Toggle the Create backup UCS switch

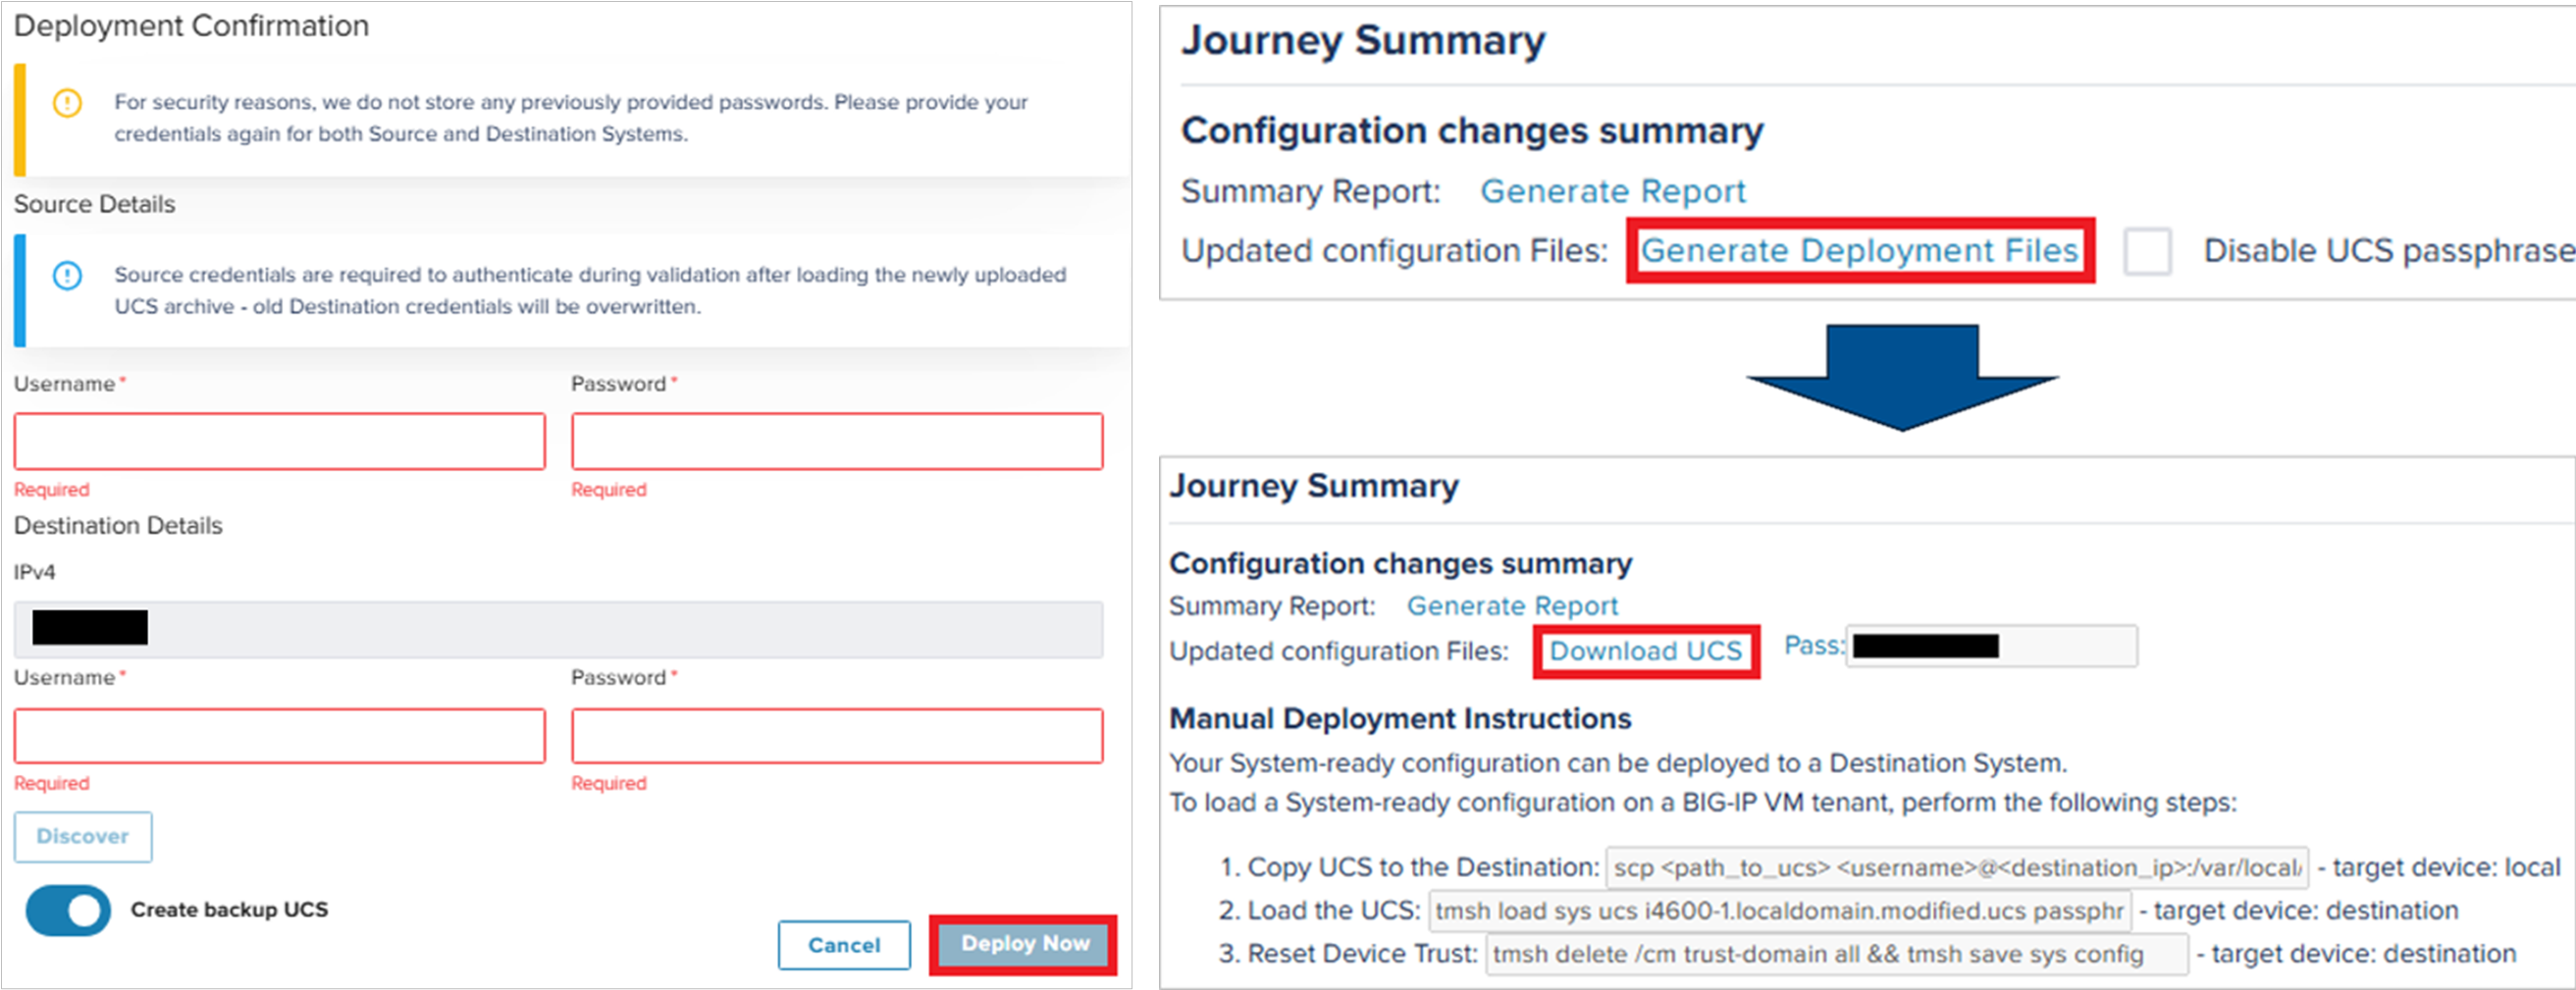[x=68, y=910]
